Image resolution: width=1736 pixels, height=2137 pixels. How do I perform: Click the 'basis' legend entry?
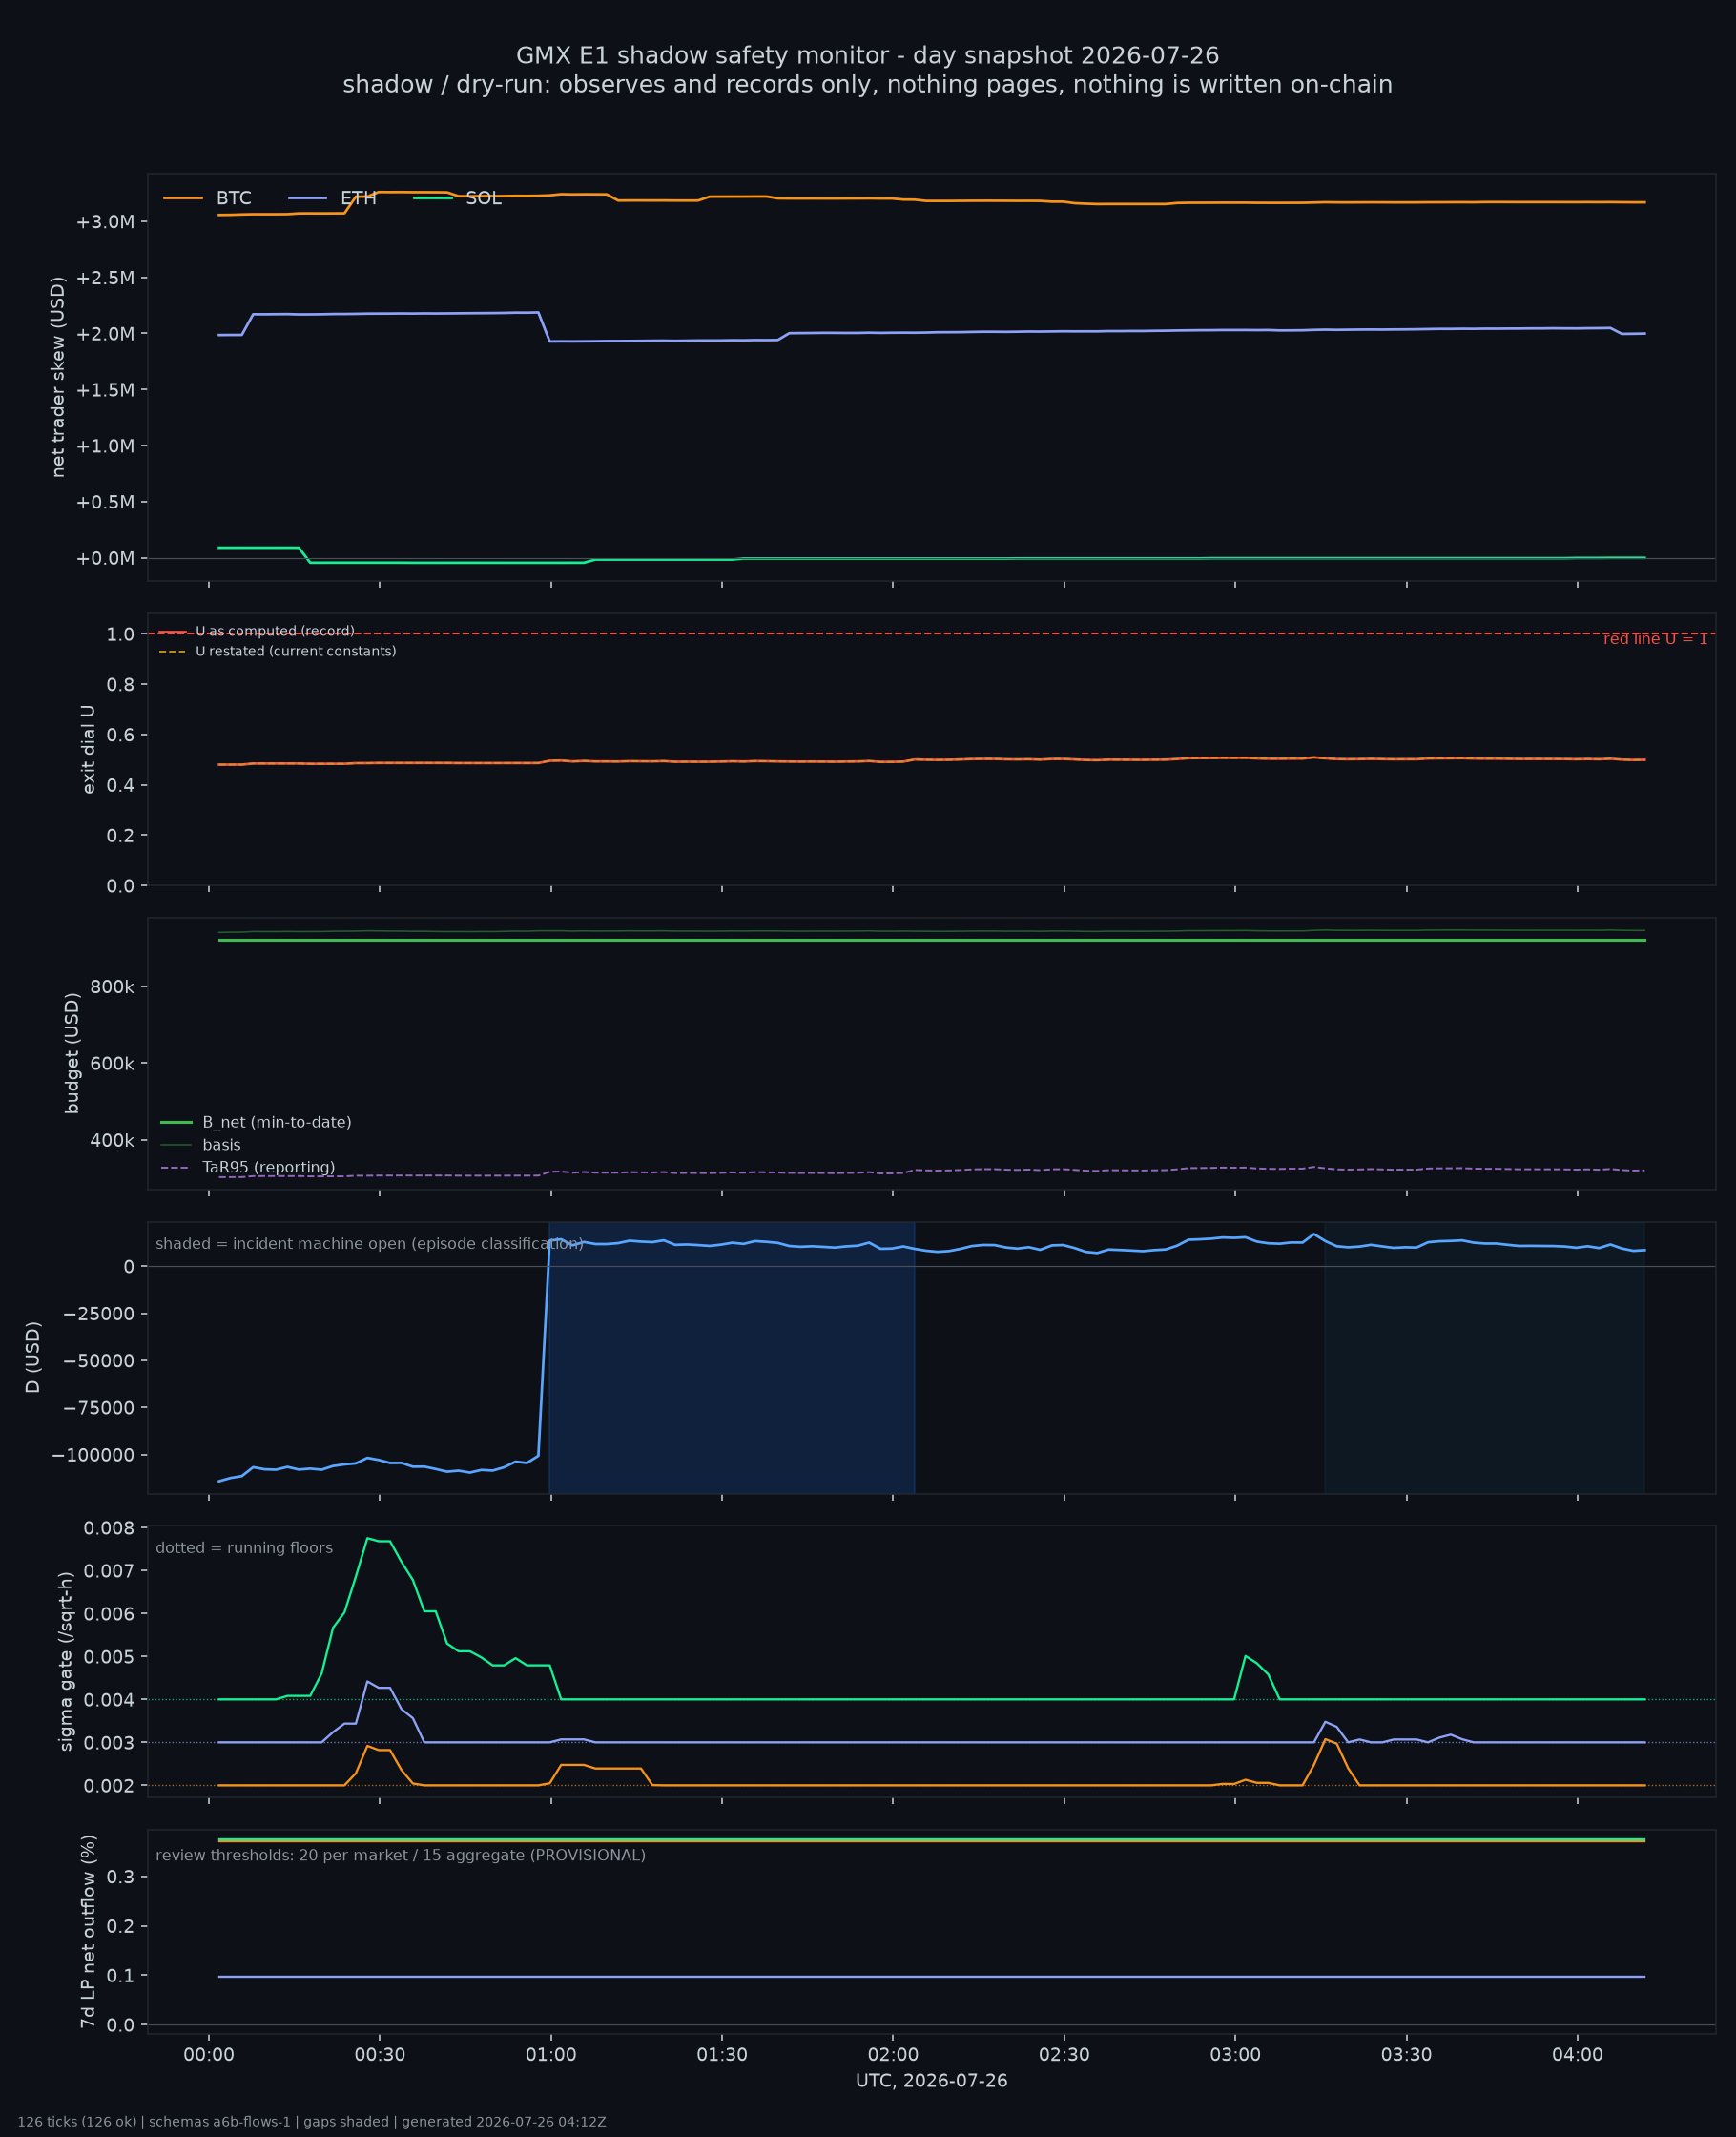[201, 1145]
